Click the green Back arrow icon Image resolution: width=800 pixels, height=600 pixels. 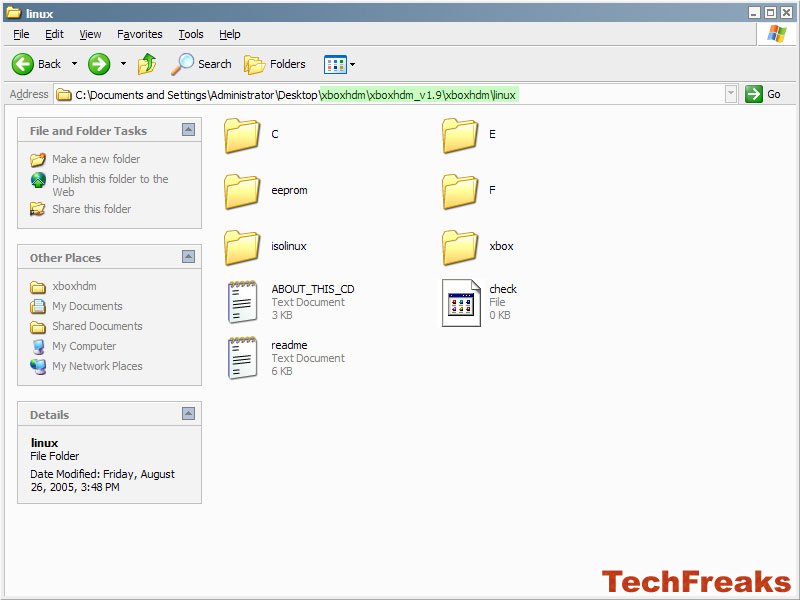(x=22, y=64)
